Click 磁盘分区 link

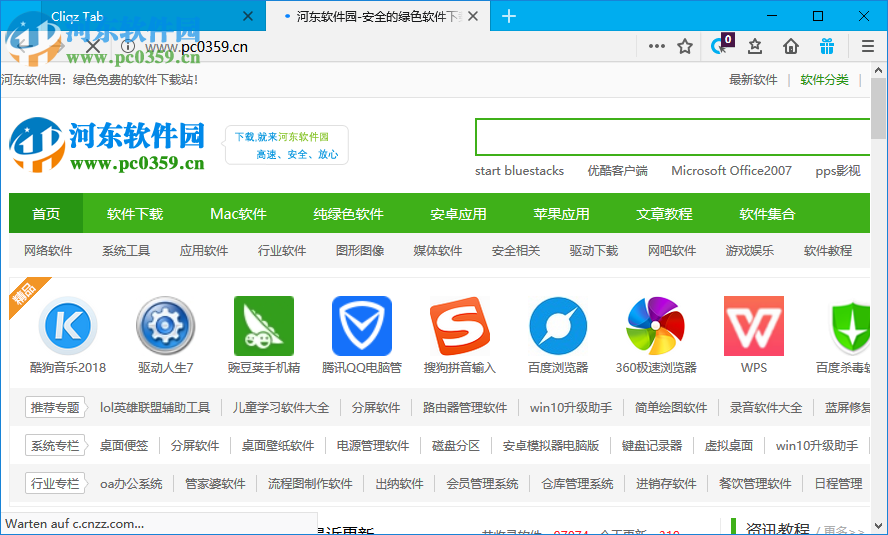456,446
